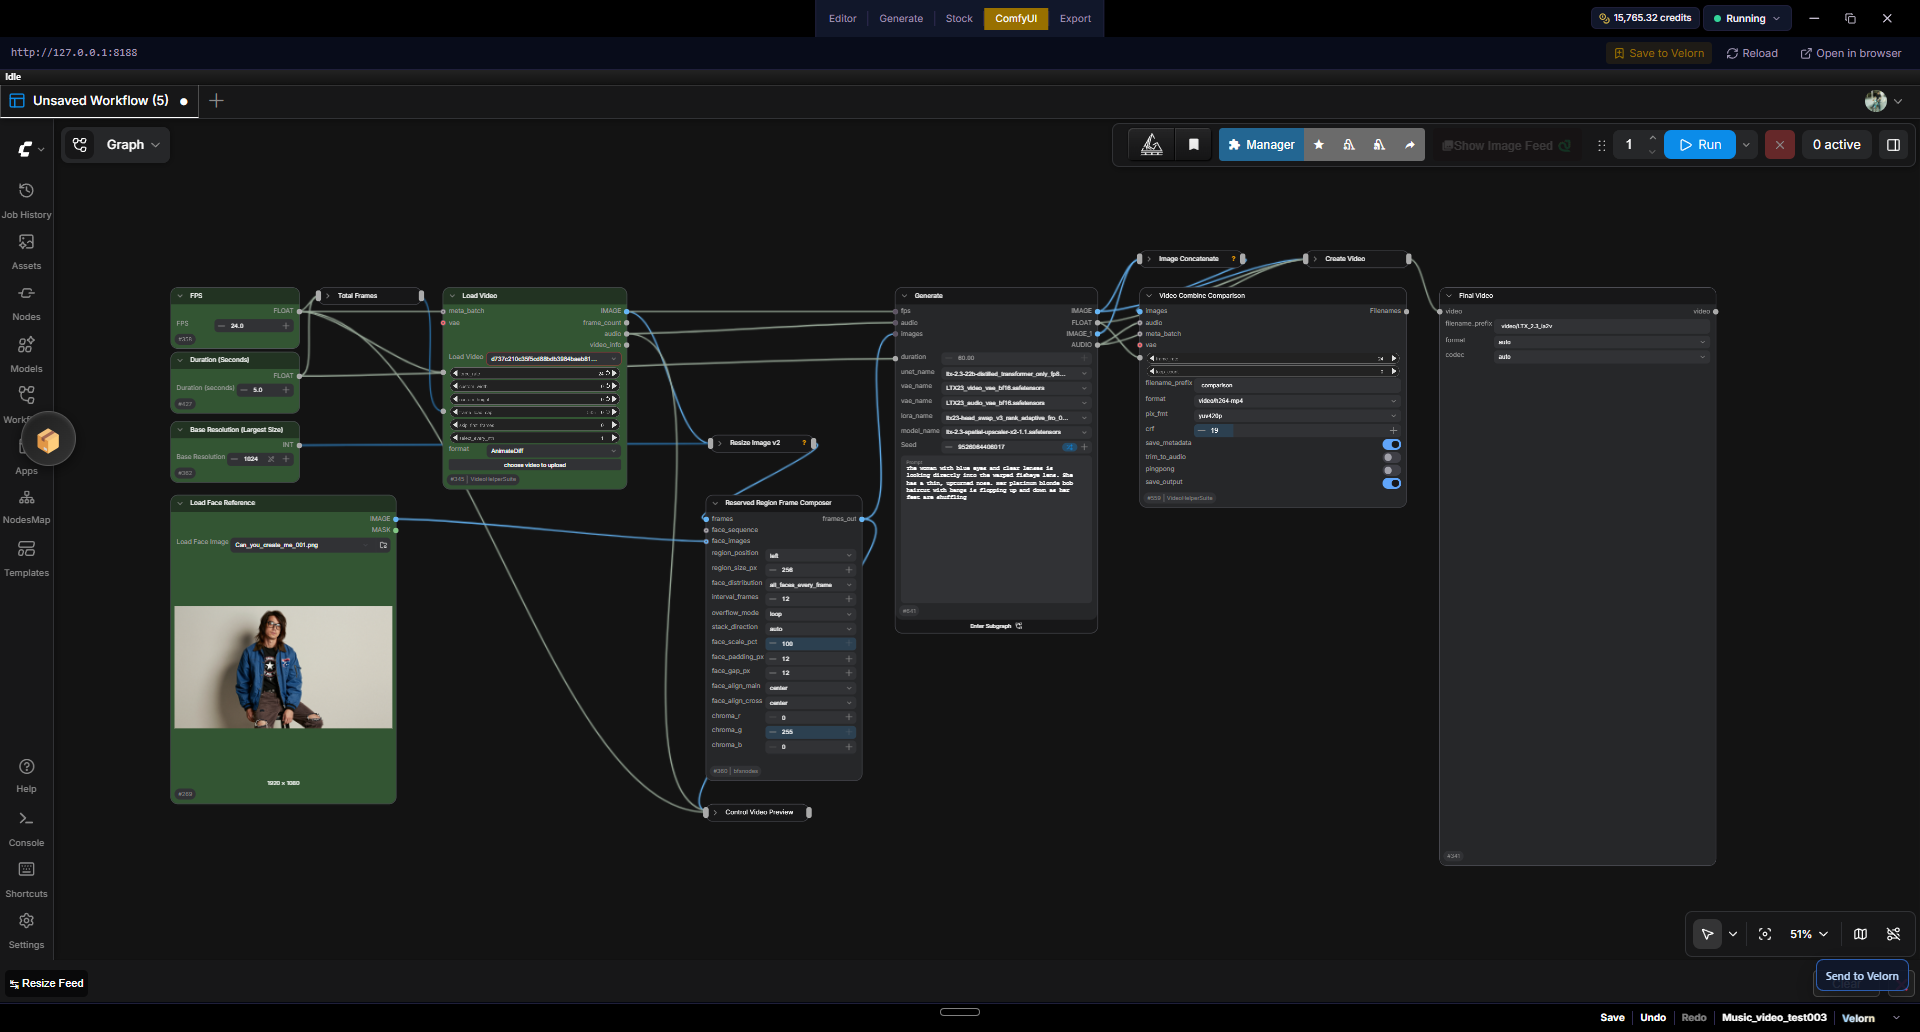
Task: Click the filename_prefix comparison input field
Action: [x=1298, y=385]
